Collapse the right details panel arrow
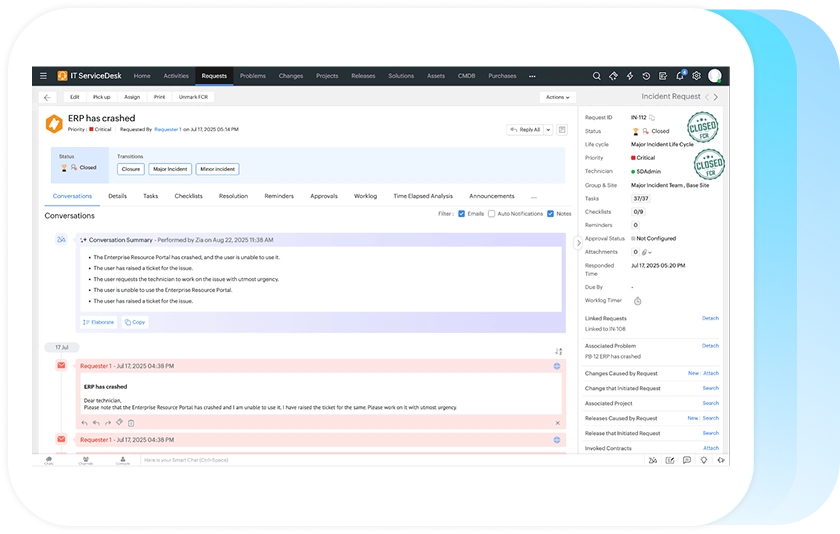The height and width of the screenshot is (534, 840). click(578, 243)
